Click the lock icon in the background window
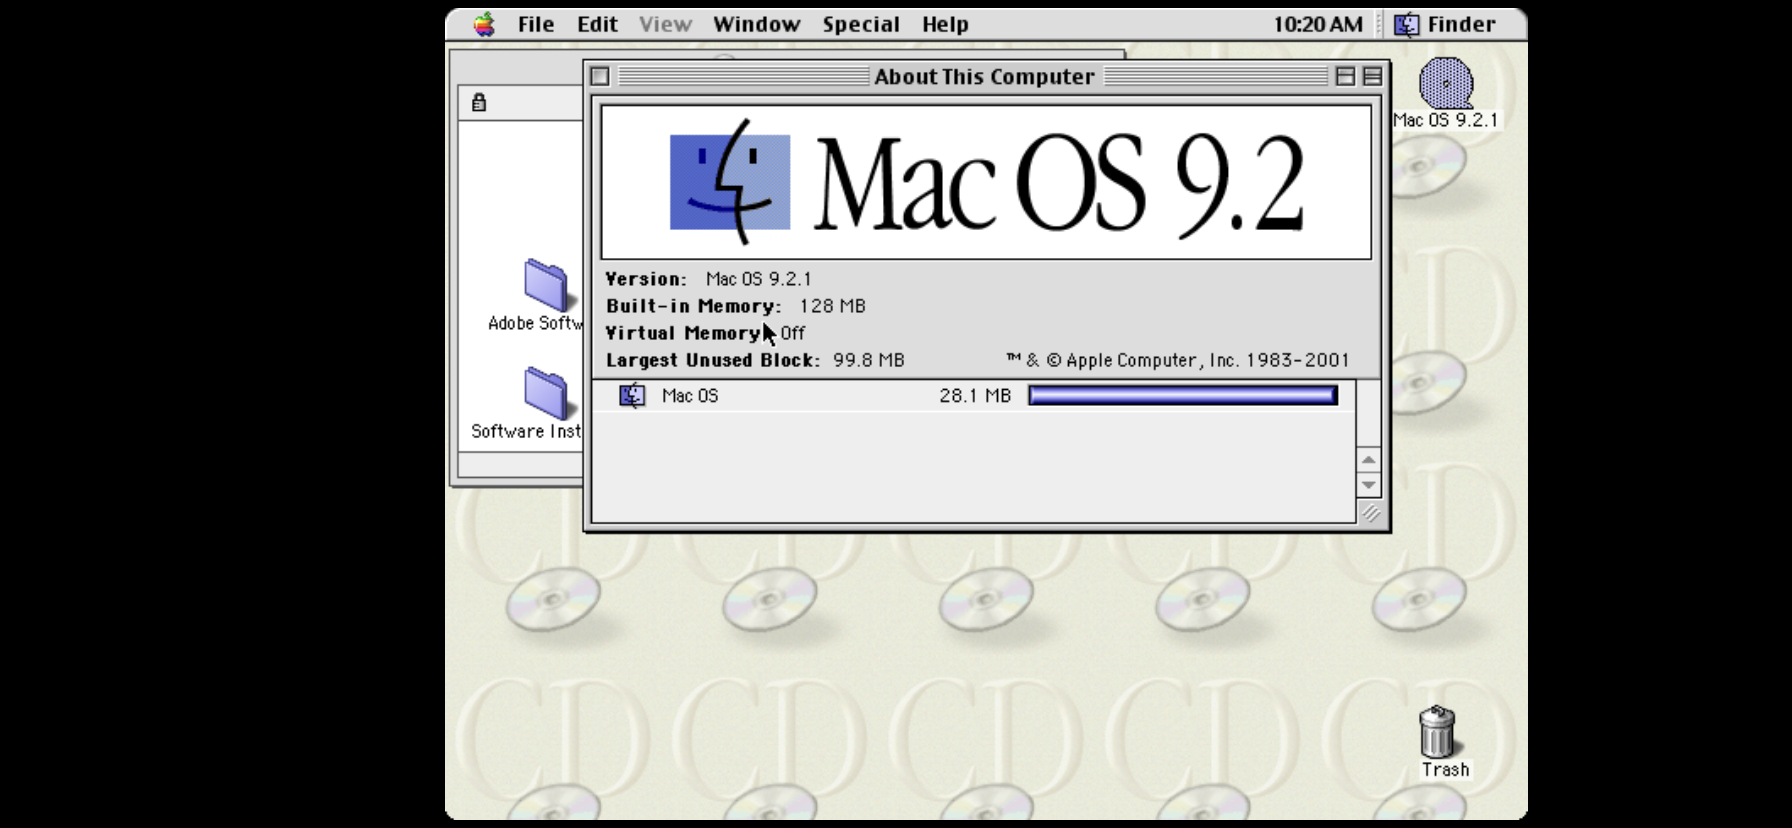 (x=479, y=102)
